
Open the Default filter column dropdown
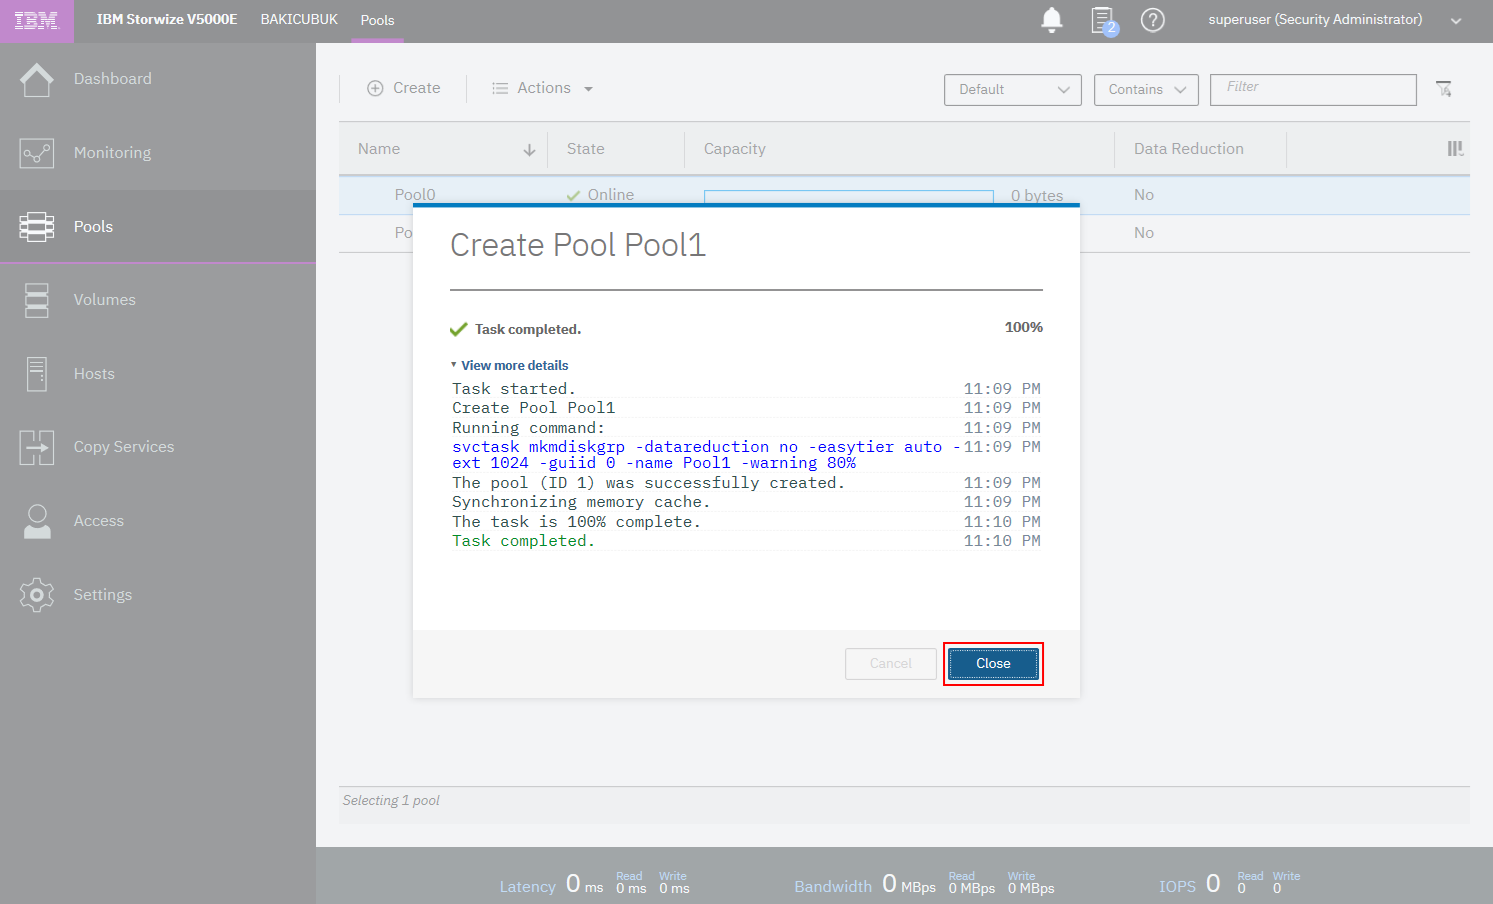(x=1013, y=89)
